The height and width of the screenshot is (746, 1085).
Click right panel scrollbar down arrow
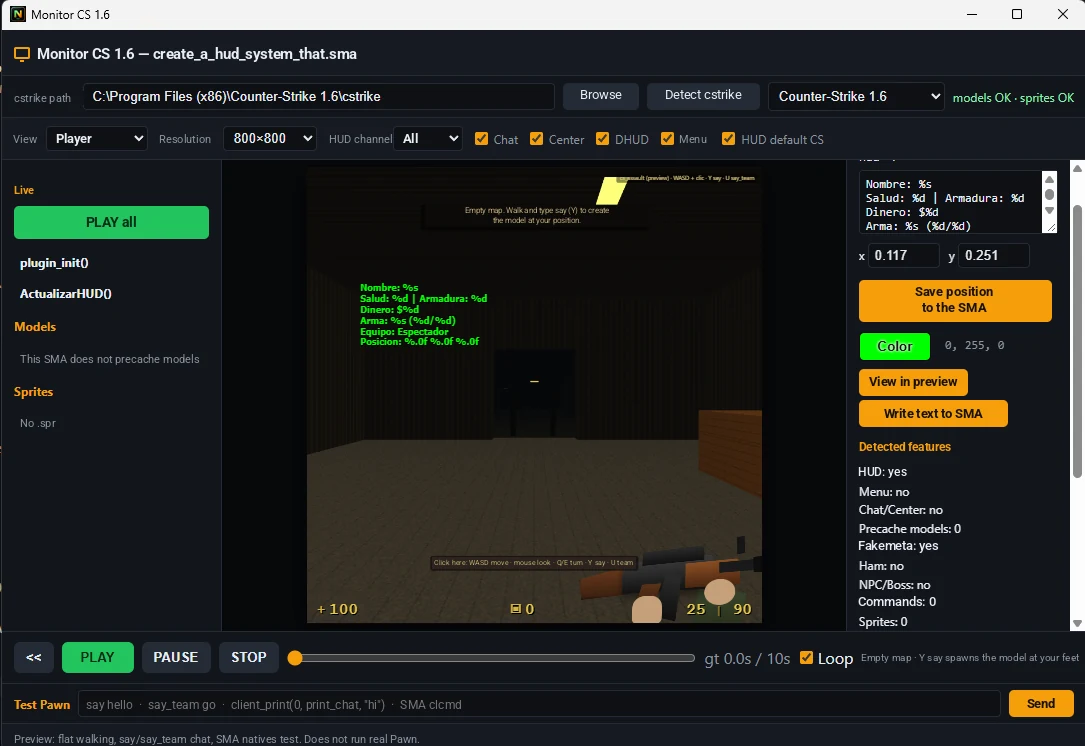pos(1077,624)
